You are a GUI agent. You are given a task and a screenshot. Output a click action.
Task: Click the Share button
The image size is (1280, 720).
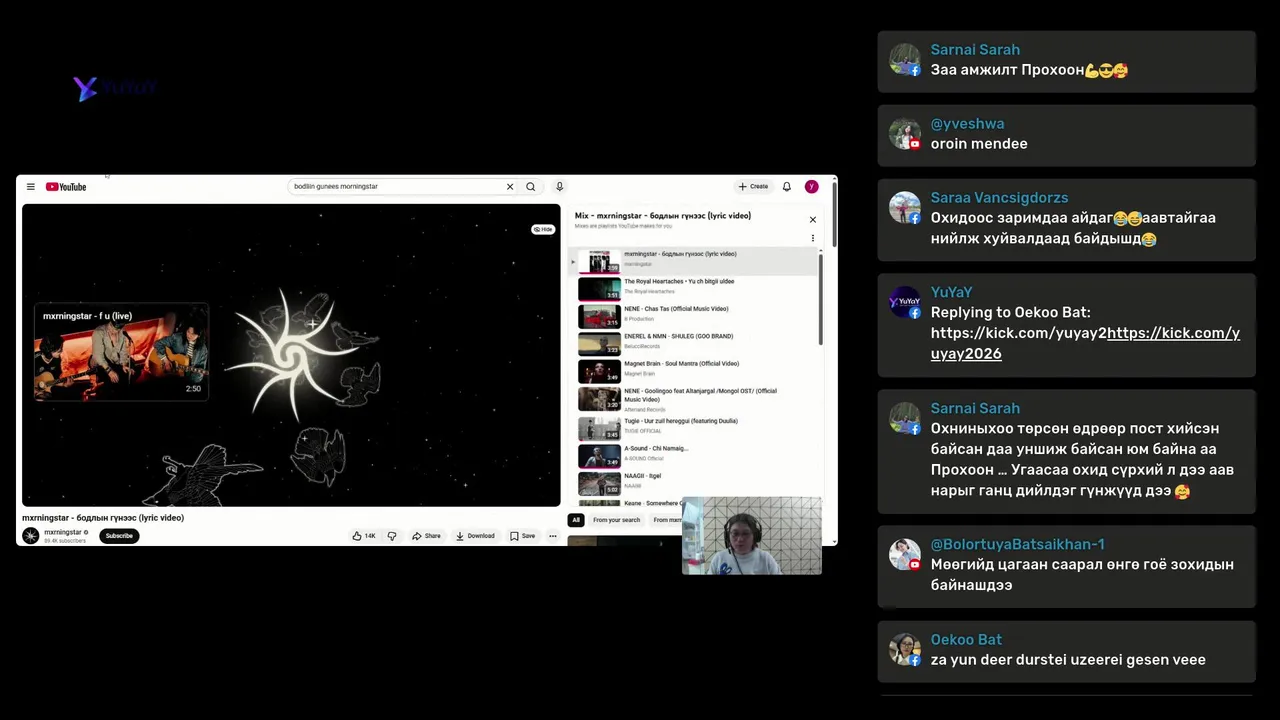pyautogui.click(x=426, y=536)
